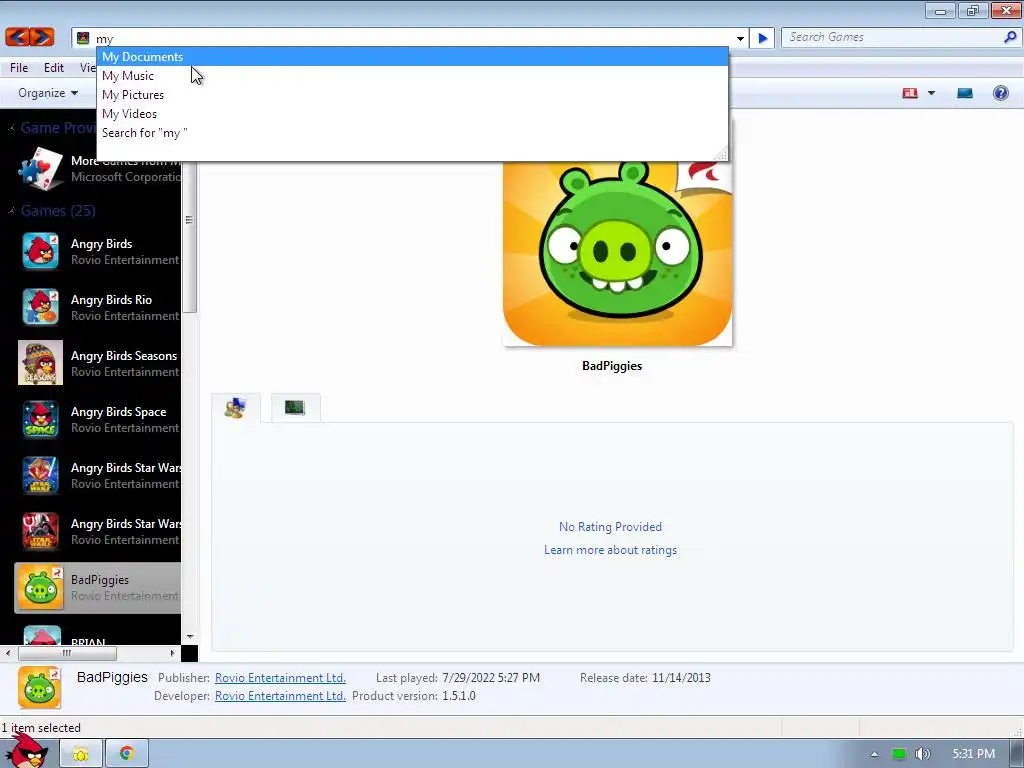Choose My Documents suggestion
Viewport: 1024px width, 768px height.
coord(412,57)
